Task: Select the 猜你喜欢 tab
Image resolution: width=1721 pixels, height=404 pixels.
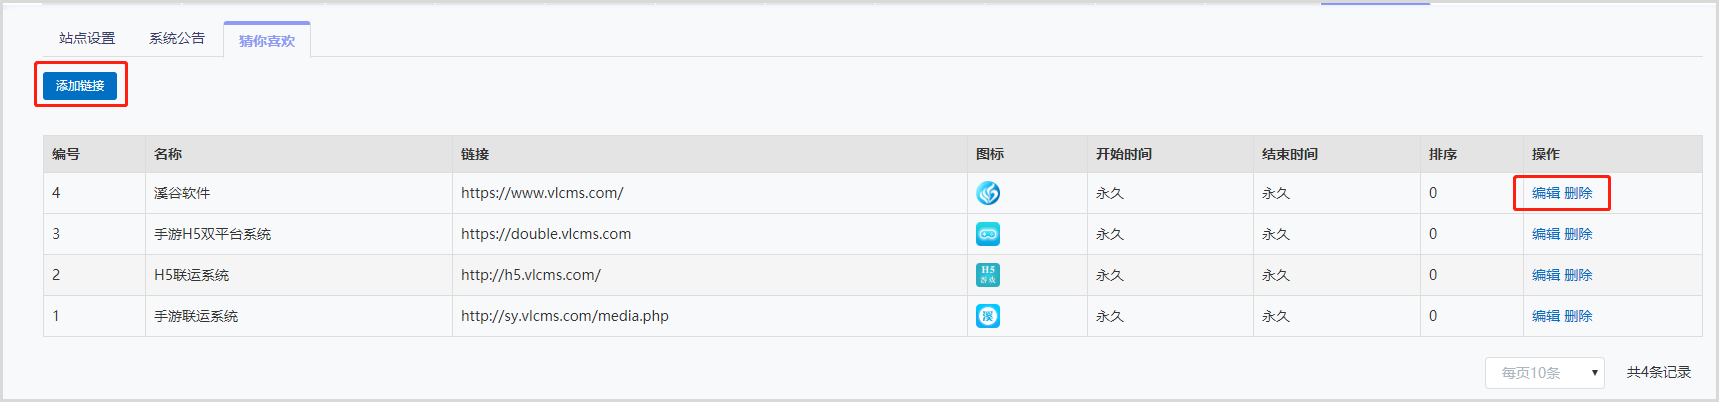Action: click(267, 40)
